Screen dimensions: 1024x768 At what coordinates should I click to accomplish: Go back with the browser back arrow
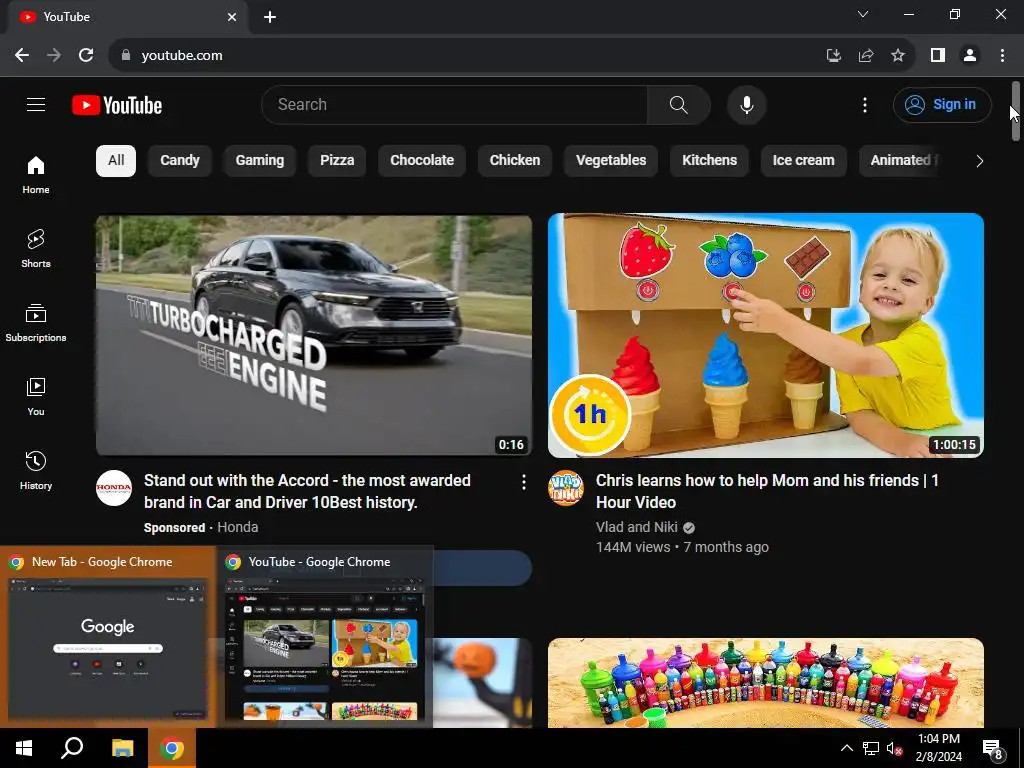(x=22, y=56)
